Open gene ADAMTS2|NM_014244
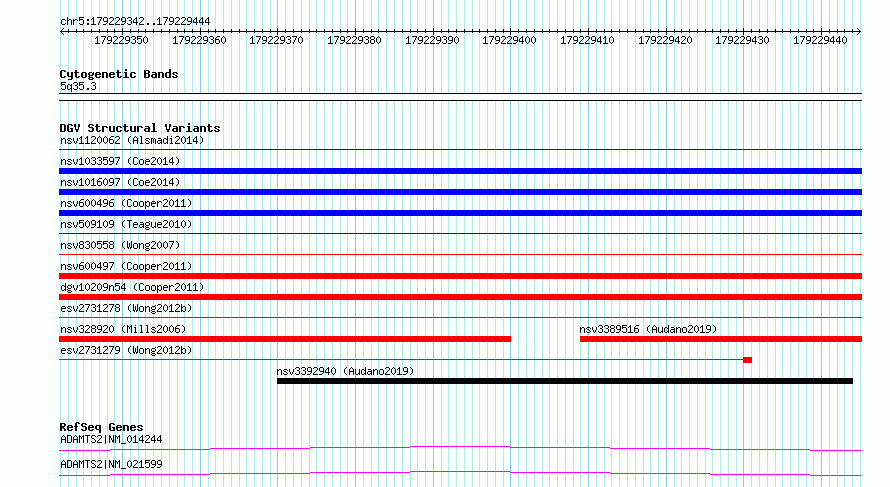 pyautogui.click(x=111, y=439)
